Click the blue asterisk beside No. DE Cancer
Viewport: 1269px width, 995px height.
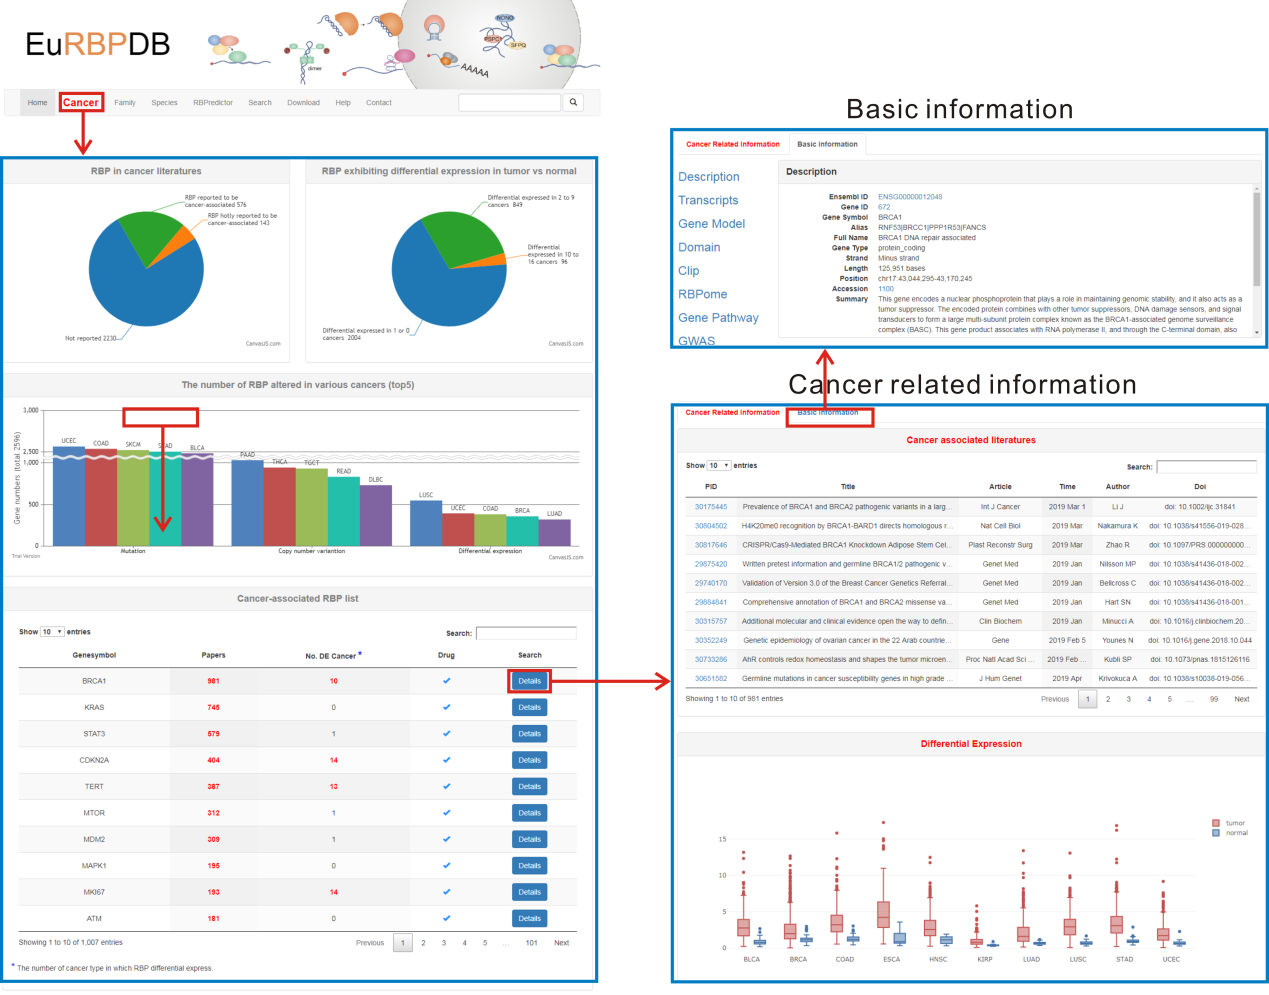(x=360, y=654)
